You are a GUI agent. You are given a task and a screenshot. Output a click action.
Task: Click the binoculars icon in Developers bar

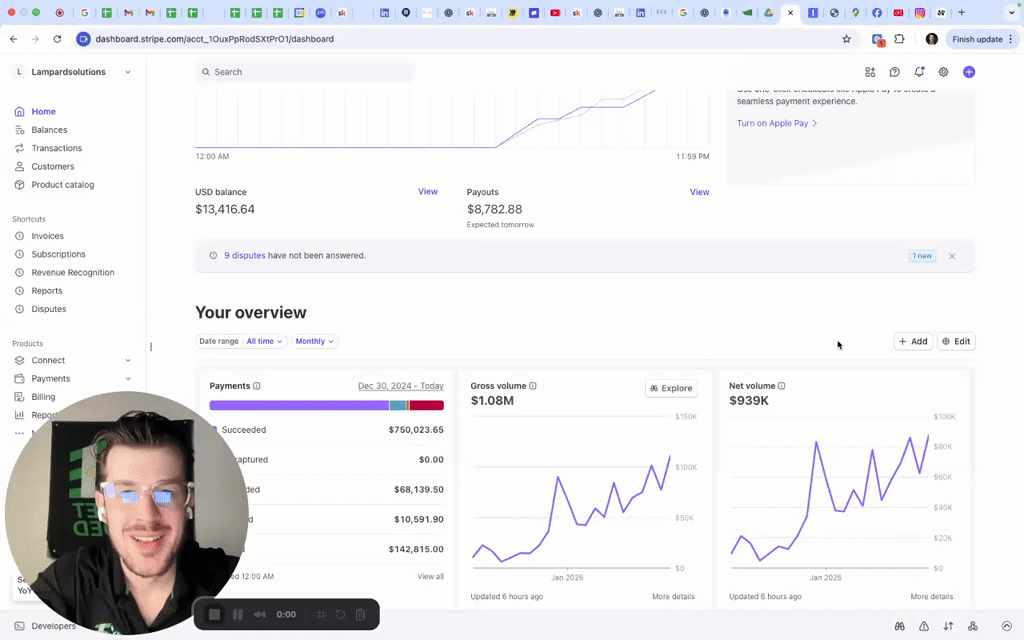[899, 626]
